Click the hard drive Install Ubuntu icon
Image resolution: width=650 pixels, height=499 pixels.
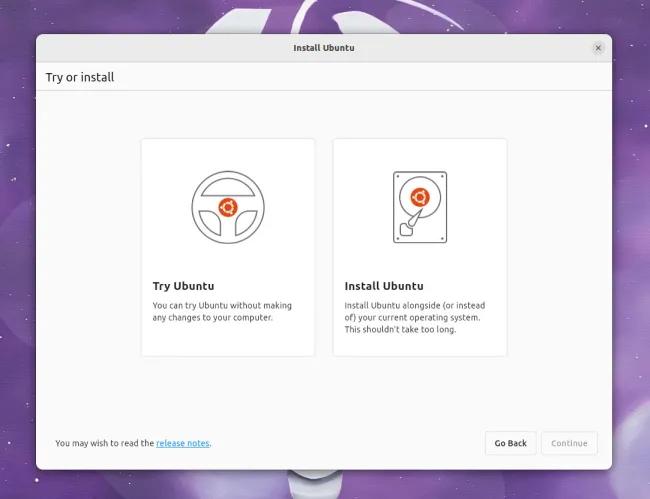[x=420, y=207]
